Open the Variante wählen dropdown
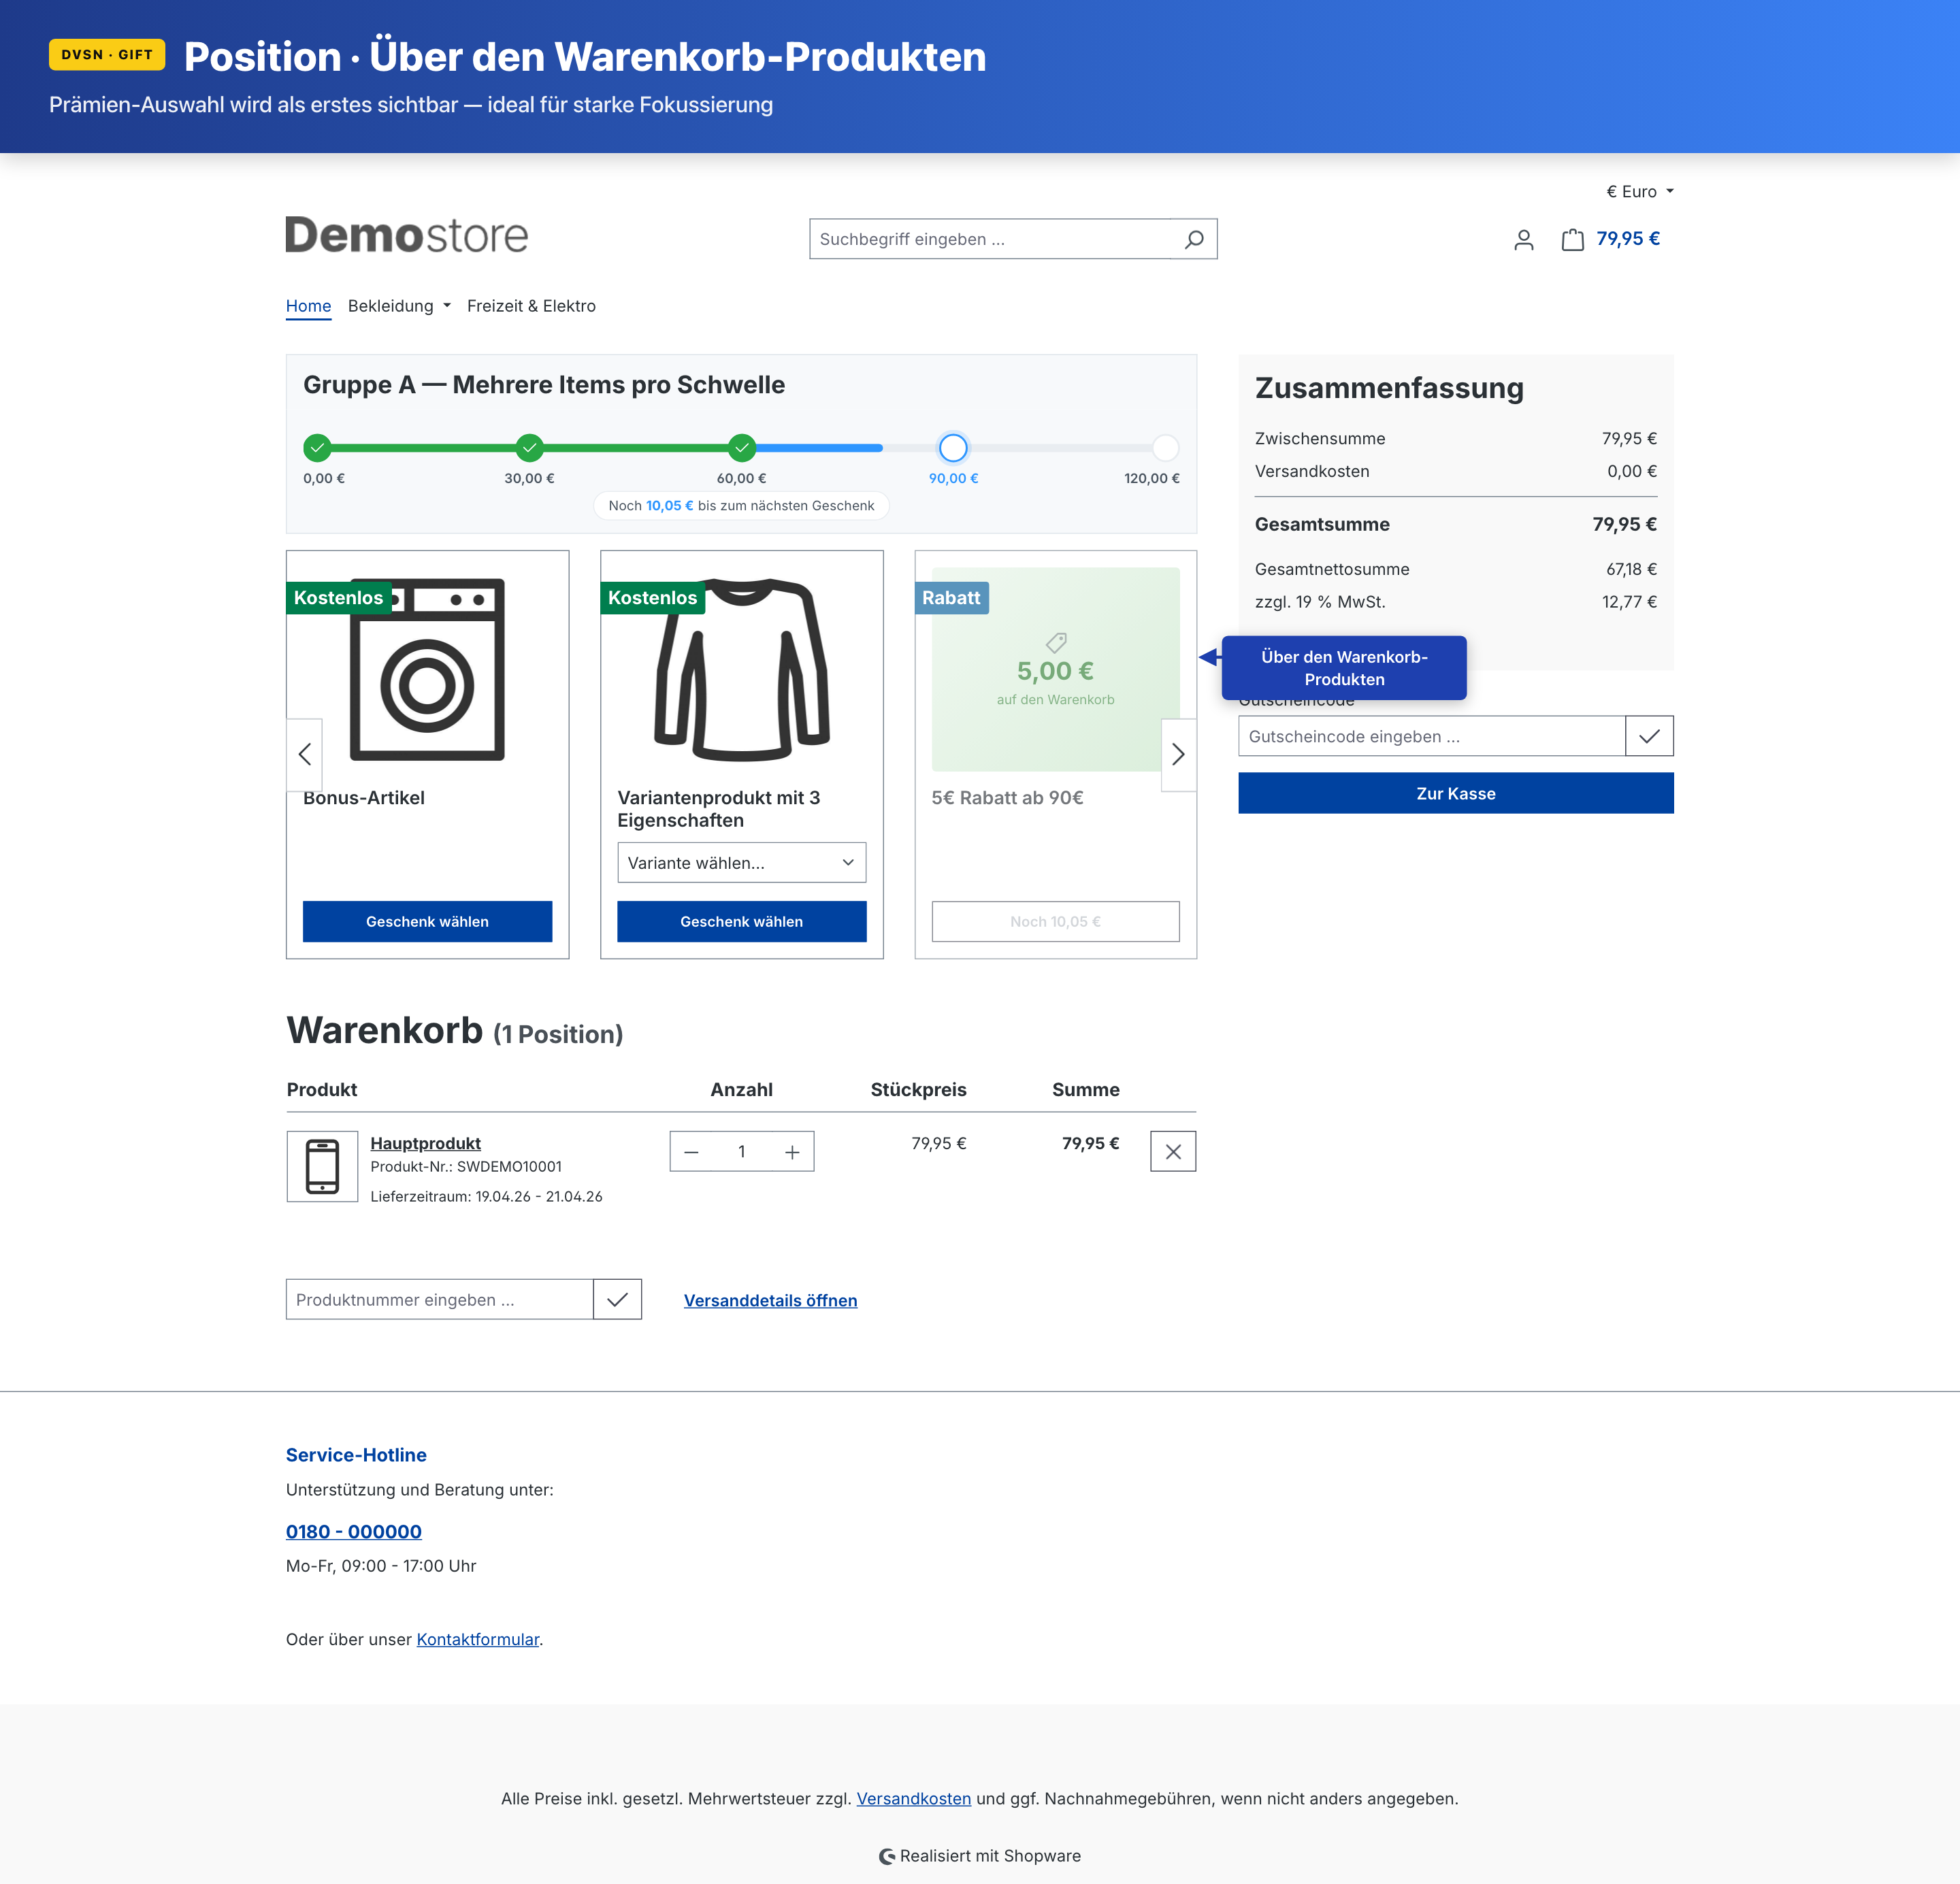Screen dimensions: 1960x1884 coord(741,862)
